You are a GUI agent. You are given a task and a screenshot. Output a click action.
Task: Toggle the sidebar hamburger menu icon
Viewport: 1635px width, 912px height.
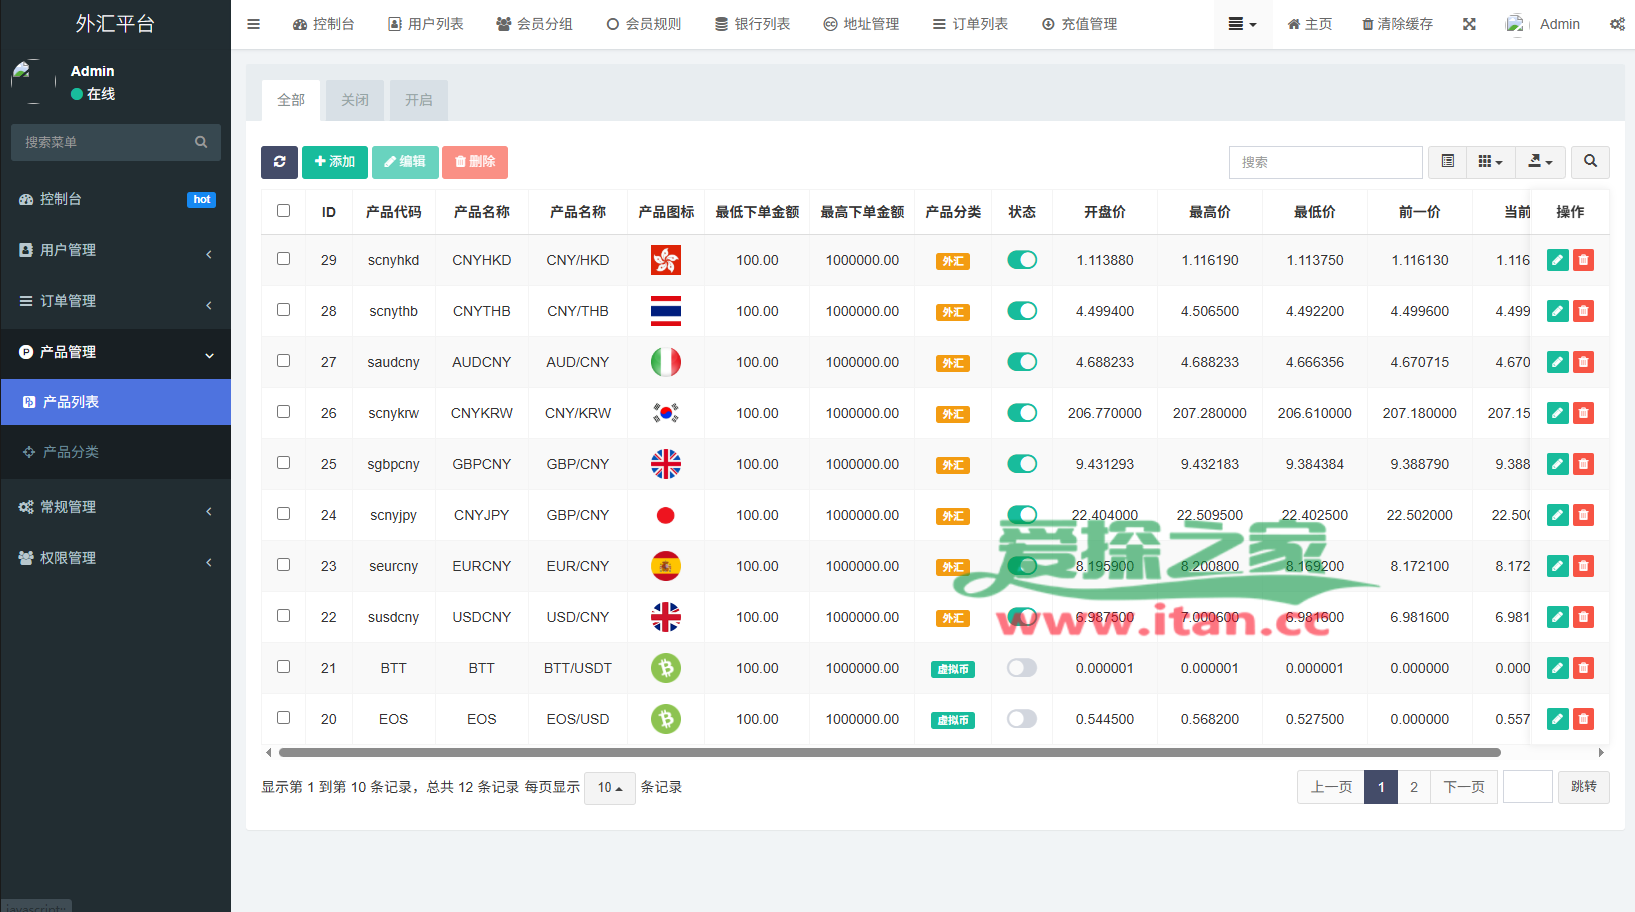254,24
